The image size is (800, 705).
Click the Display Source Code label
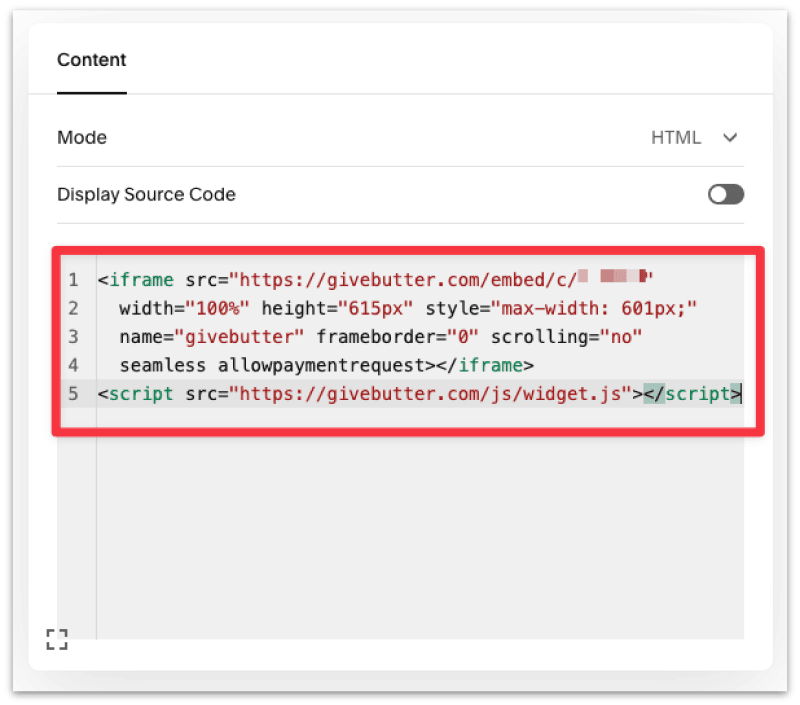click(x=146, y=194)
